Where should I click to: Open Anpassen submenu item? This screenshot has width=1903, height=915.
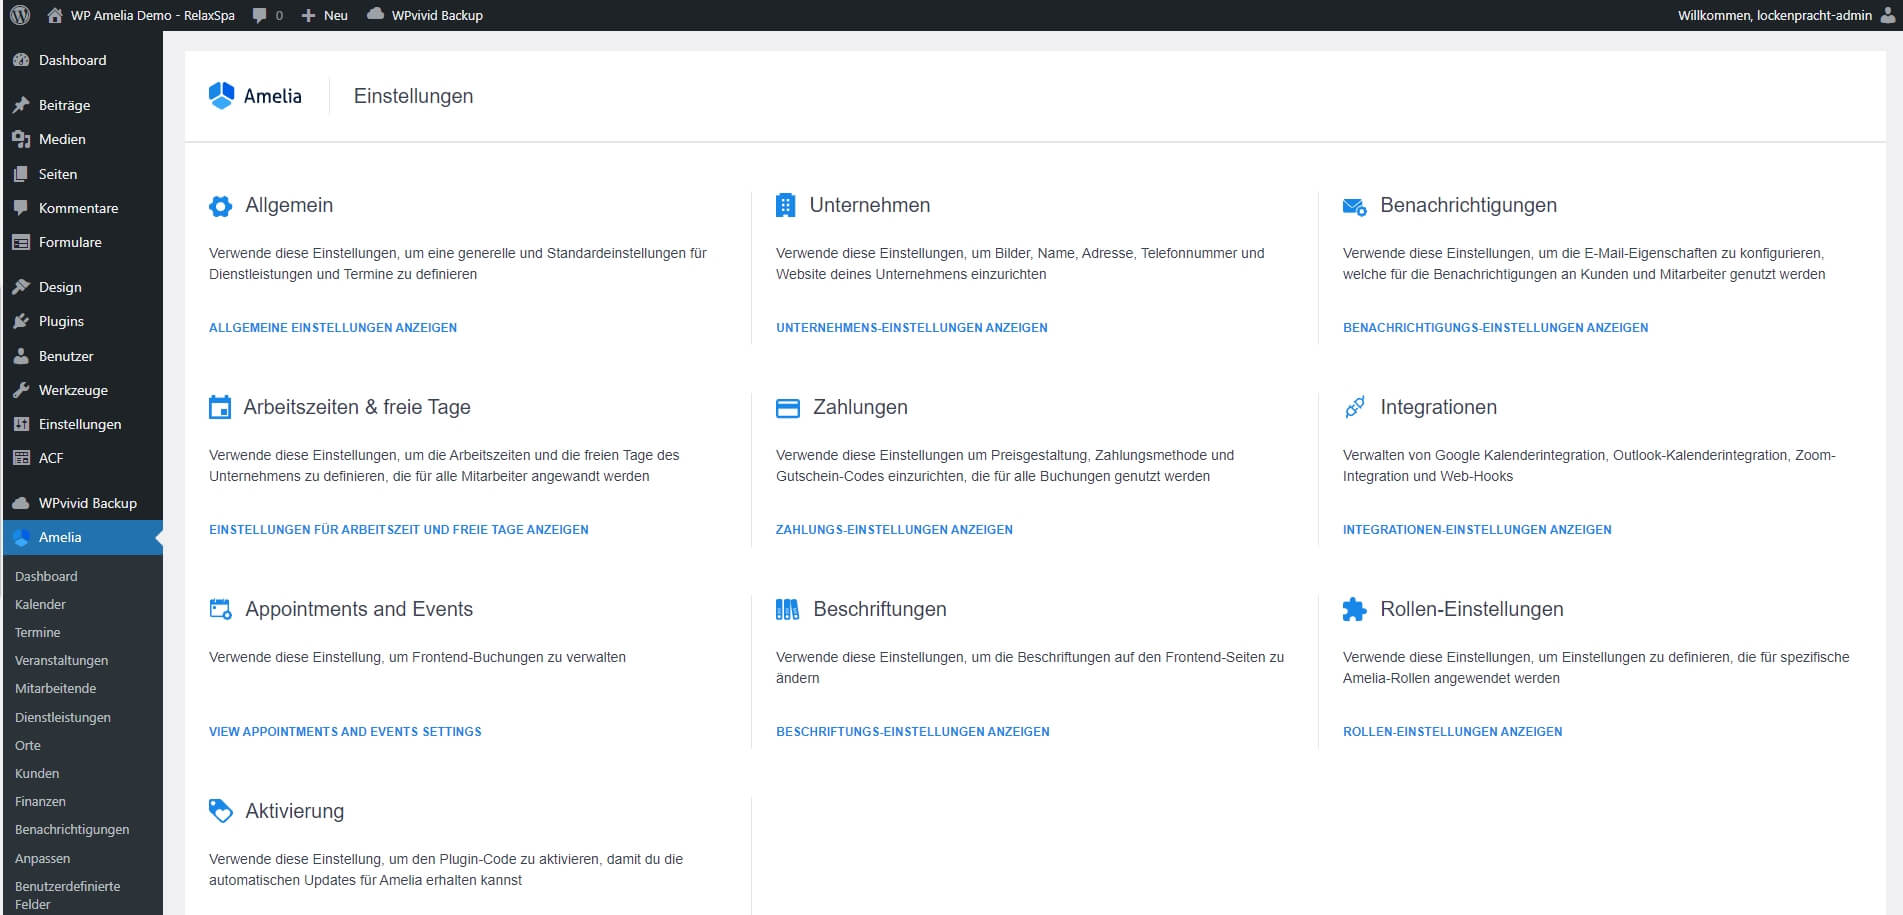pyautogui.click(x=43, y=858)
